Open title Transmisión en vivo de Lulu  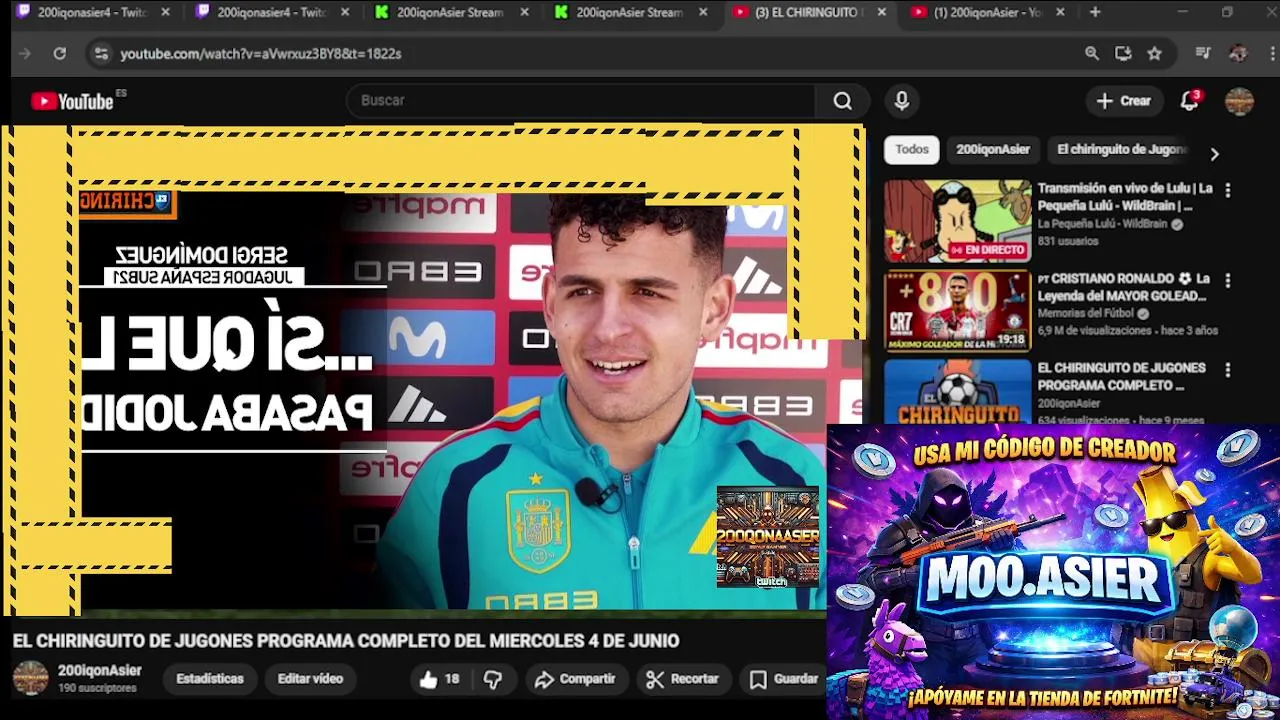pos(1124,197)
